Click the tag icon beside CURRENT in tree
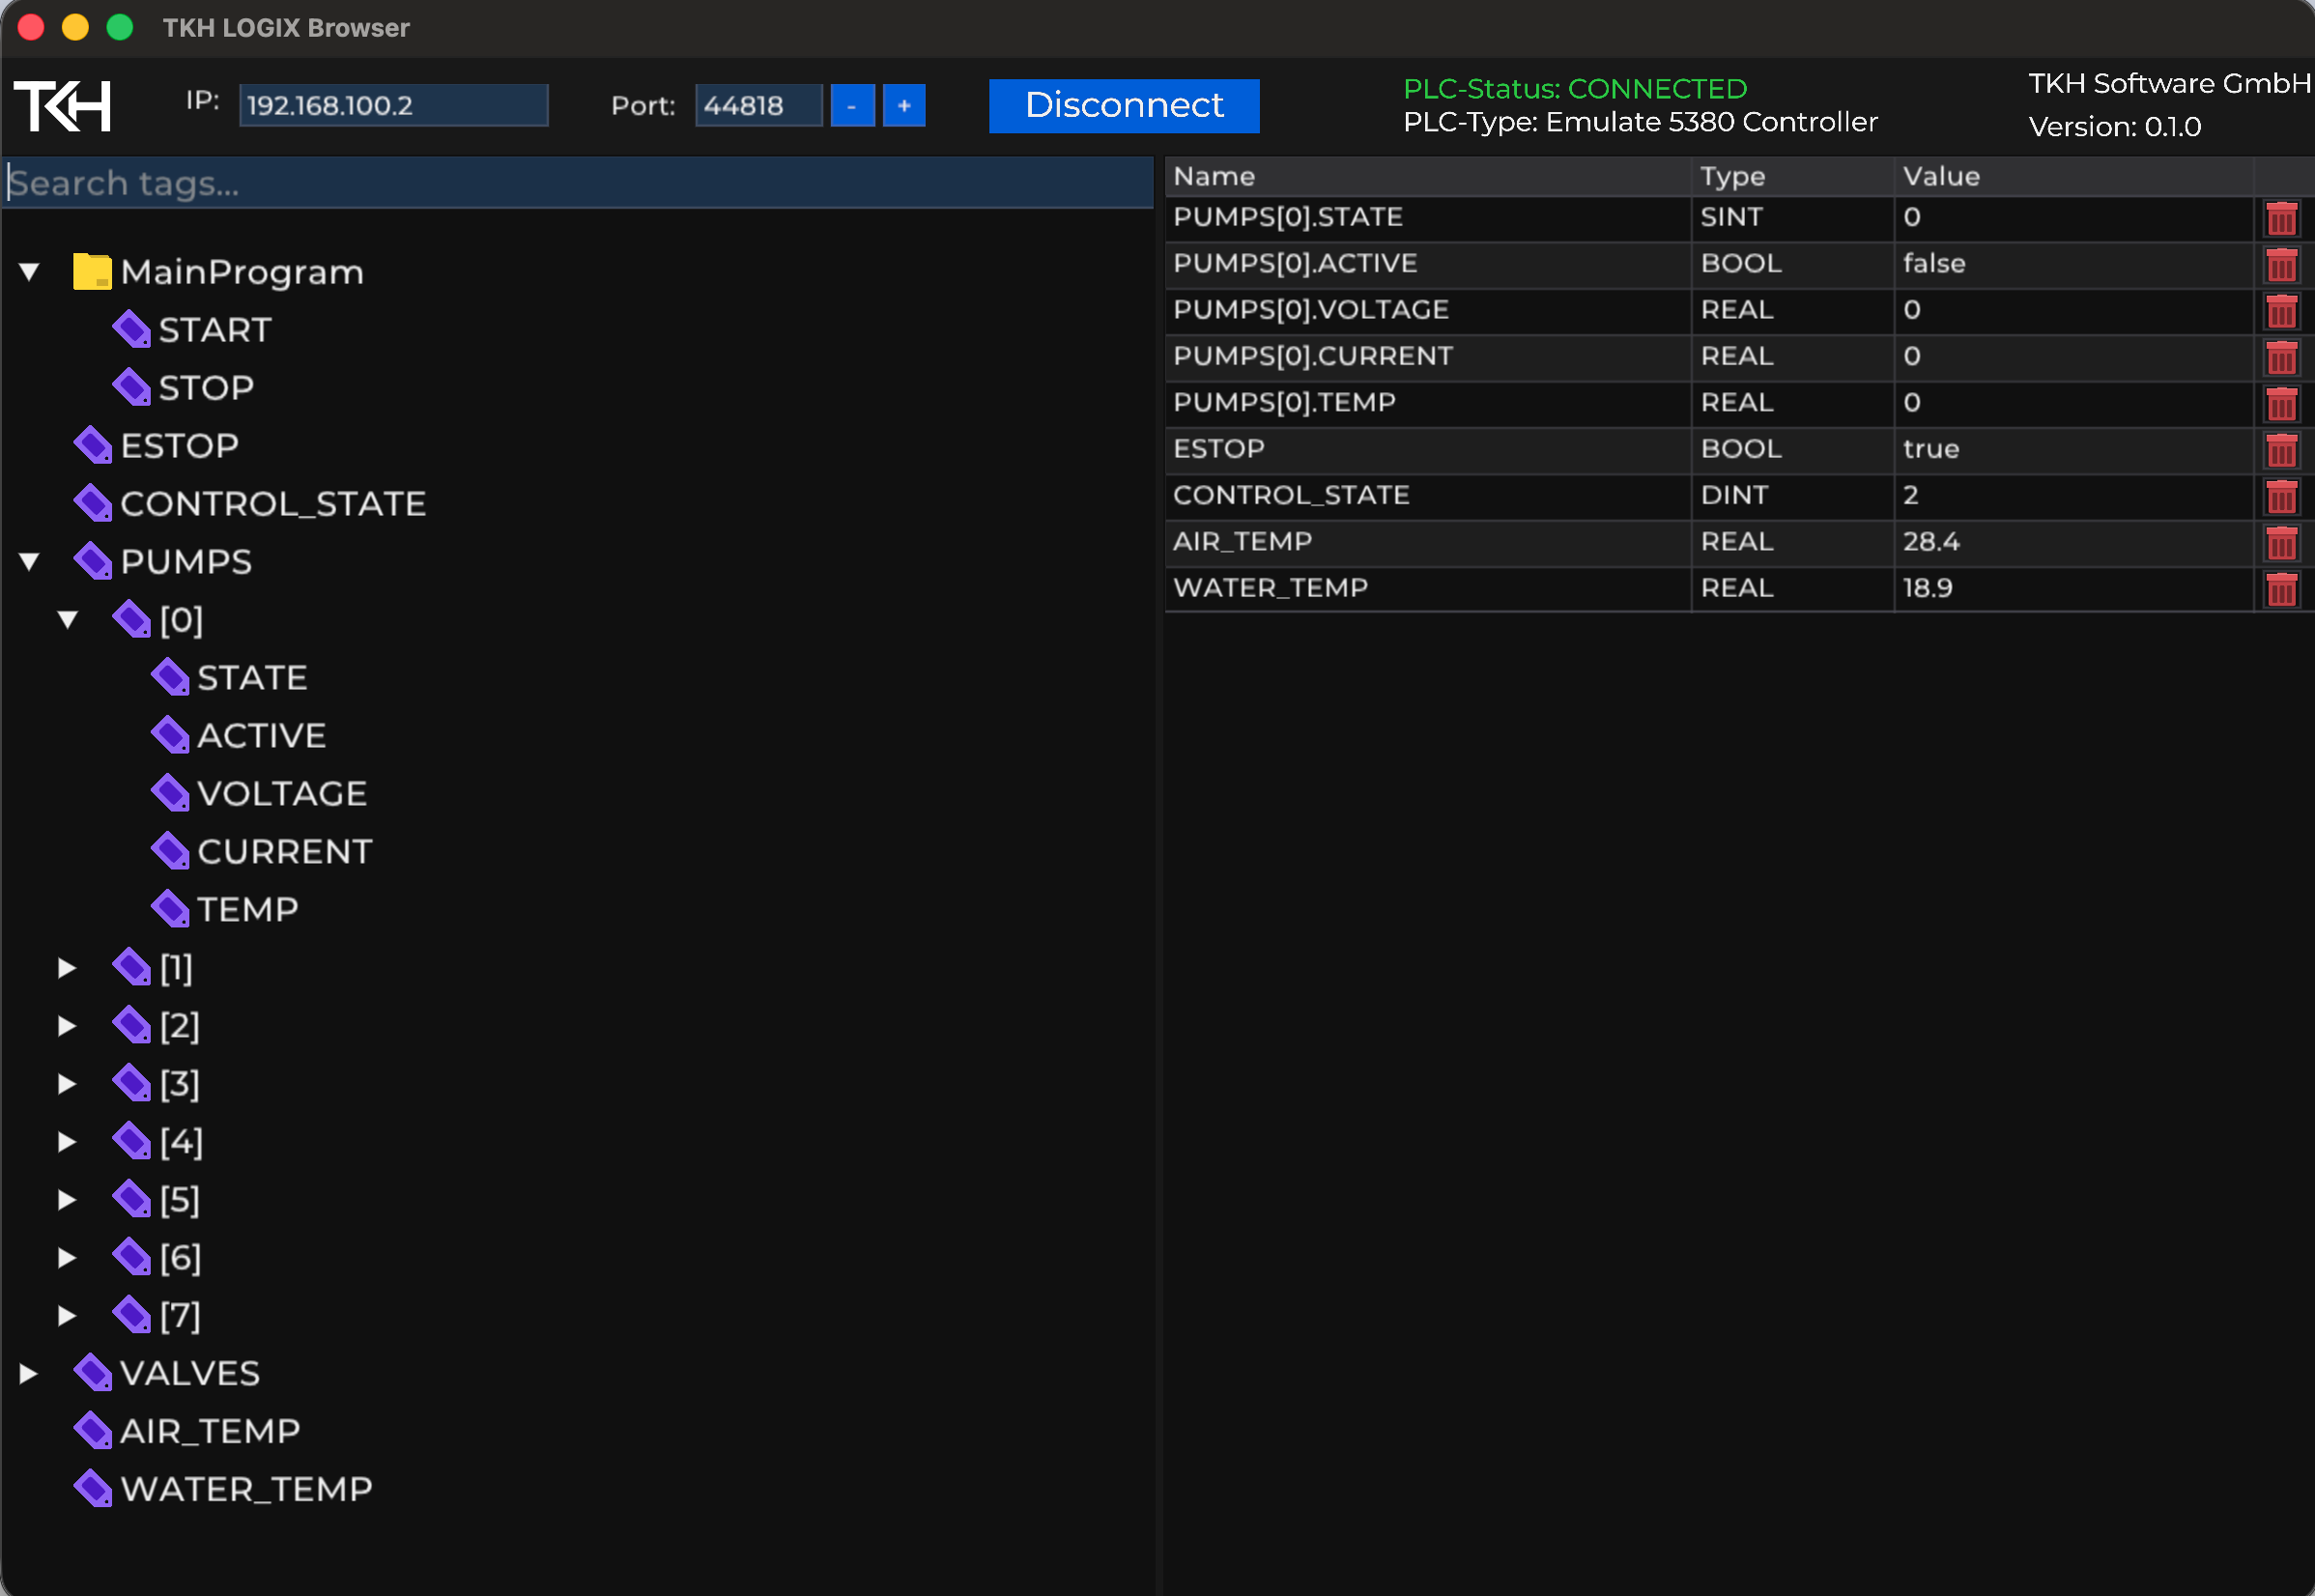Screen dimensions: 2315x1596 coord(170,851)
